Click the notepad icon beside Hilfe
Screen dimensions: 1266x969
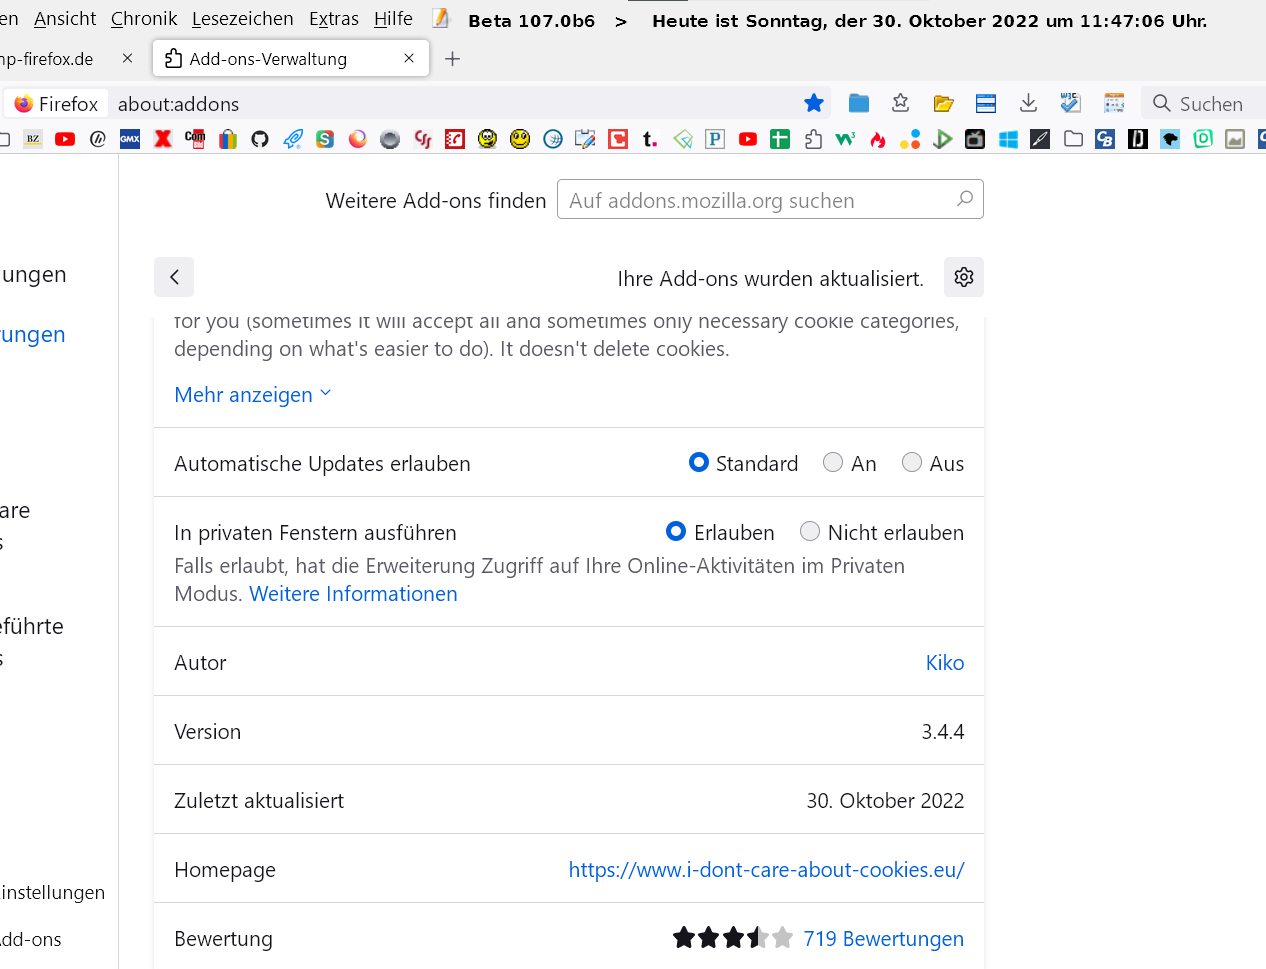[x=441, y=19]
